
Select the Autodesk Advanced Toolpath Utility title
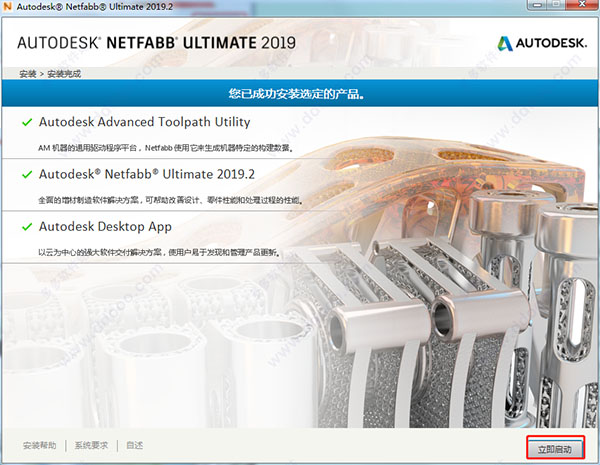tap(145, 122)
